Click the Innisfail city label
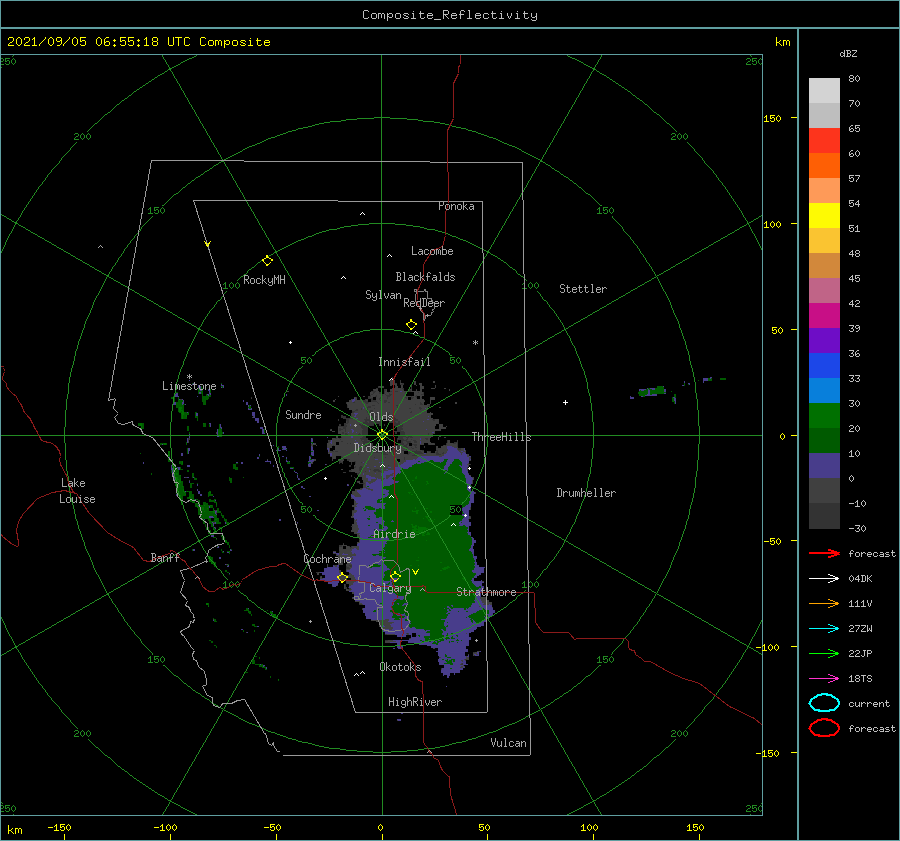The image size is (900, 841). coord(404,362)
